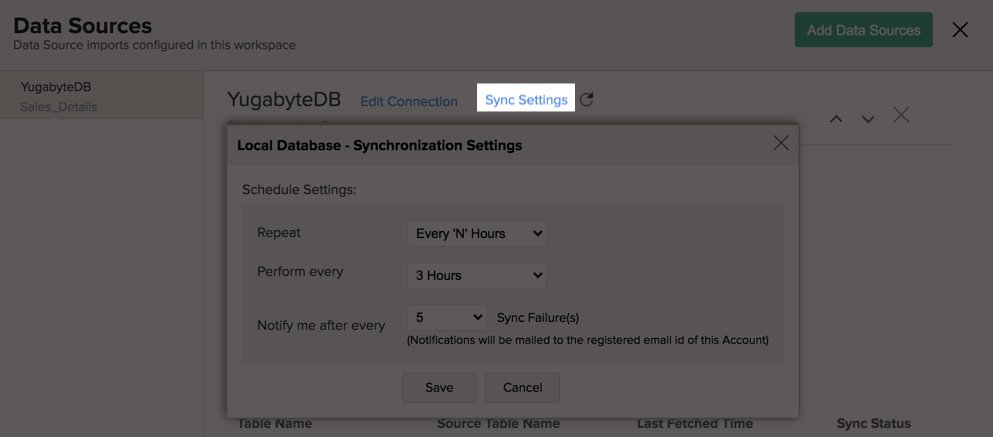Click the Sync Status column header

873,424
